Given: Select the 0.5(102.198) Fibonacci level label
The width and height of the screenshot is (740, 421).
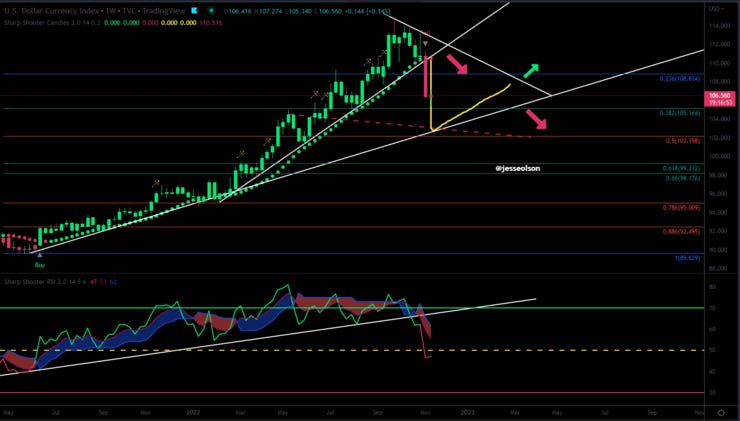Looking at the screenshot, I should coord(683,141).
